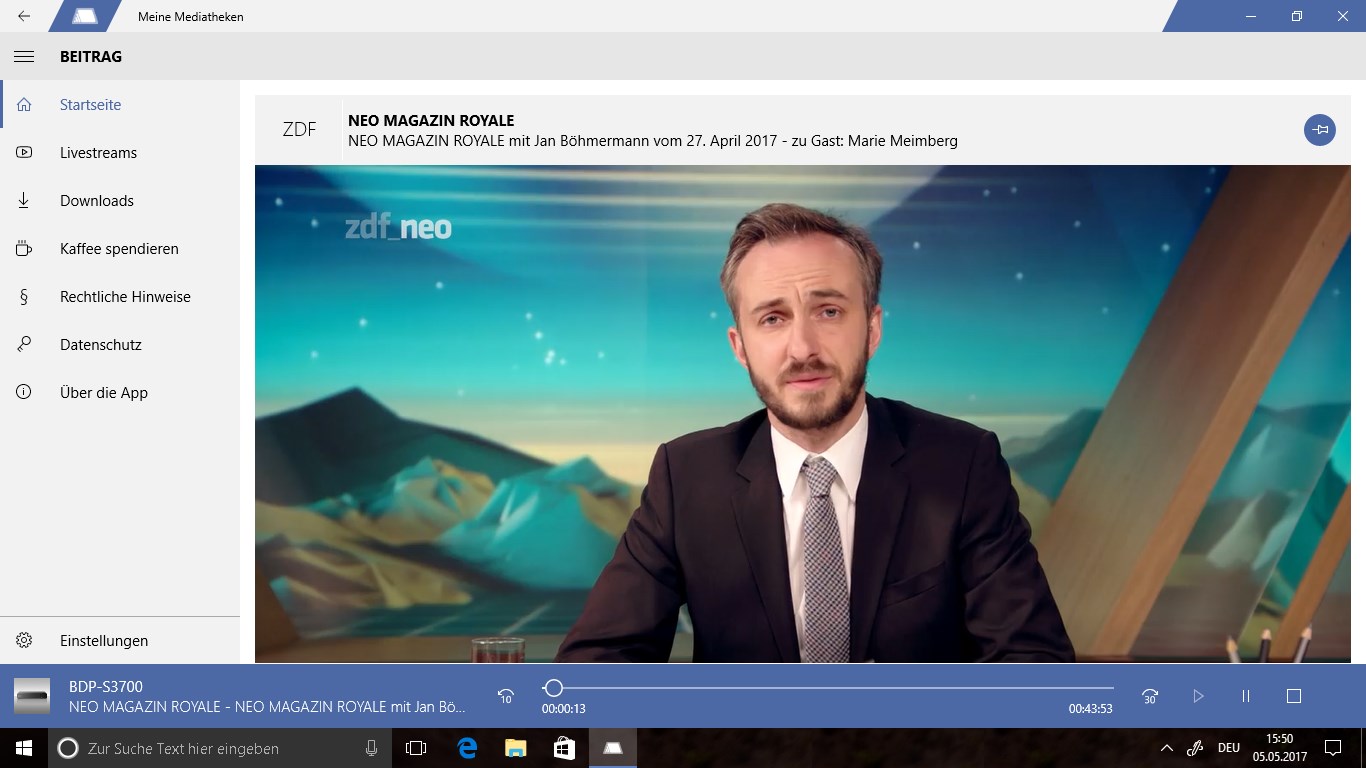Skip forward 30 seconds
The height and width of the screenshot is (768, 1366).
1151,696
